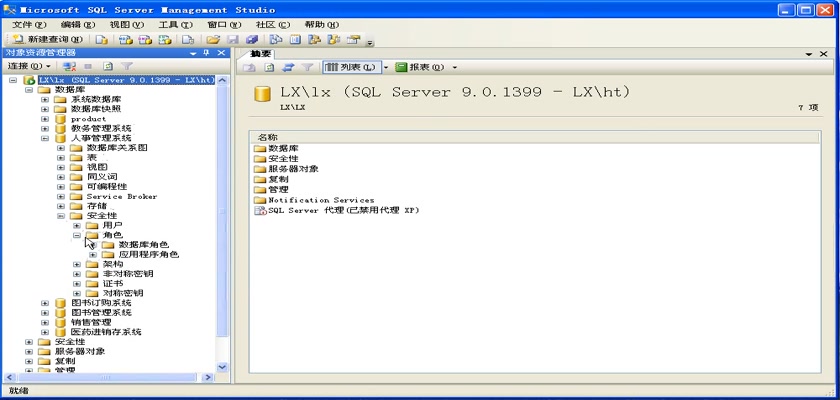840x400 pixels.
Task: Open the Summary pane window-list dropdown arrow
Action: point(809,55)
